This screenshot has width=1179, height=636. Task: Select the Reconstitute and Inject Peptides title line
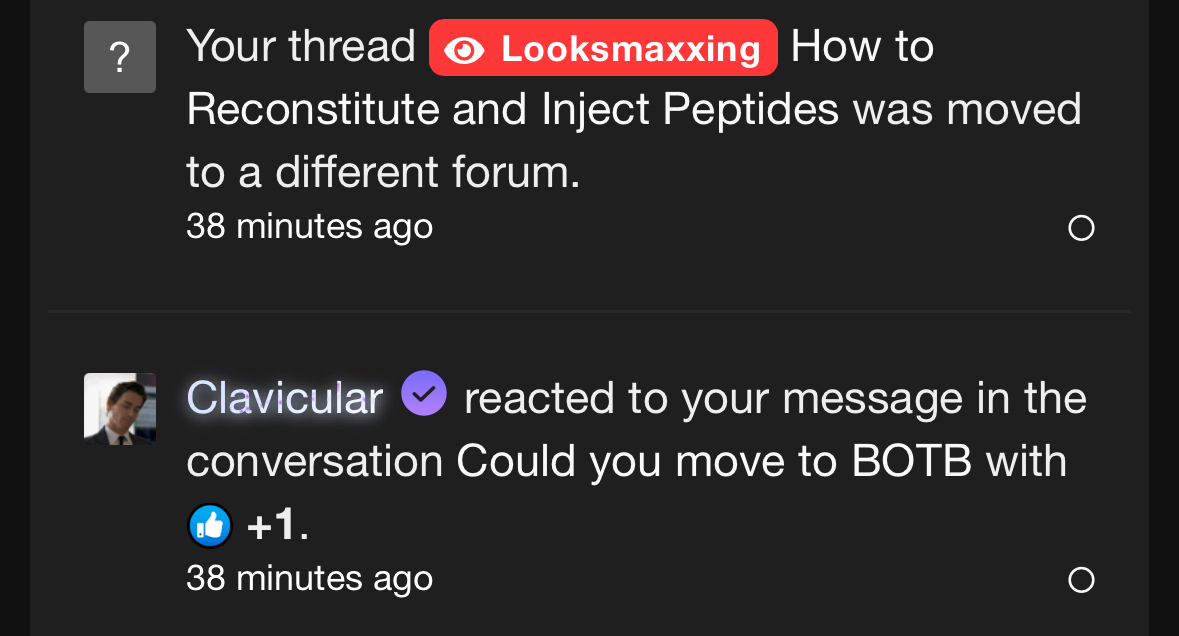[513, 109]
